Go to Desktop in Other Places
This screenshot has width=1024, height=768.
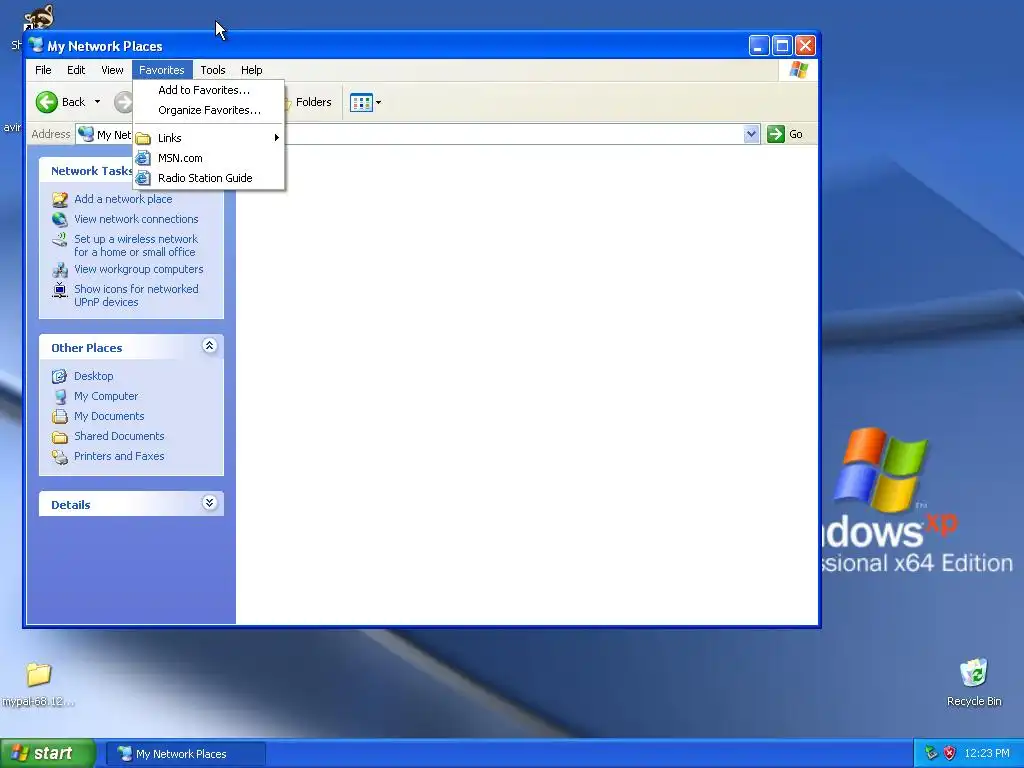click(x=93, y=376)
